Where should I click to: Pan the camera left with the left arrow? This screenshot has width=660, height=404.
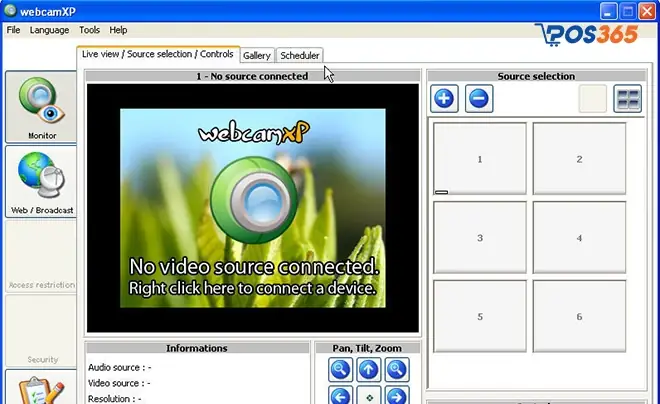tap(340, 396)
